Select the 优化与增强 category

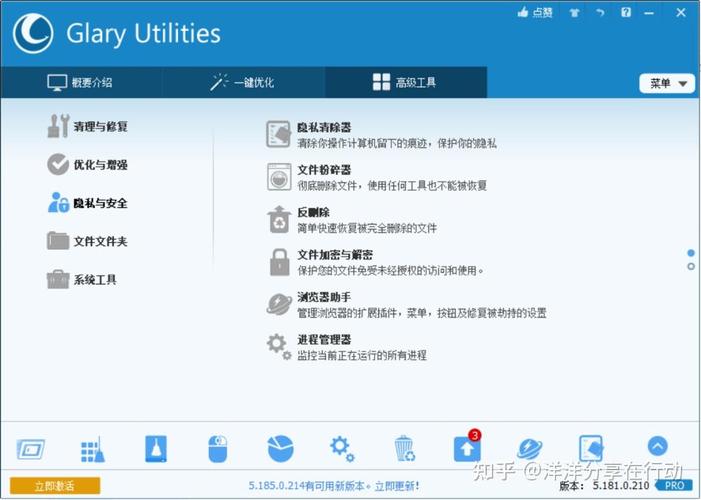[x=88, y=165]
